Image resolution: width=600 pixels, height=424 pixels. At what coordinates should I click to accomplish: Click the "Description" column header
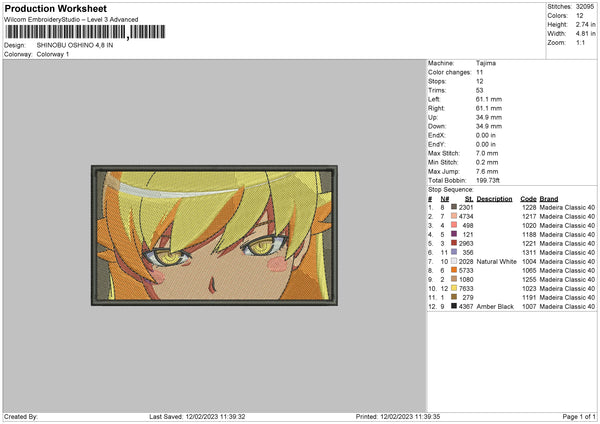[x=494, y=199]
